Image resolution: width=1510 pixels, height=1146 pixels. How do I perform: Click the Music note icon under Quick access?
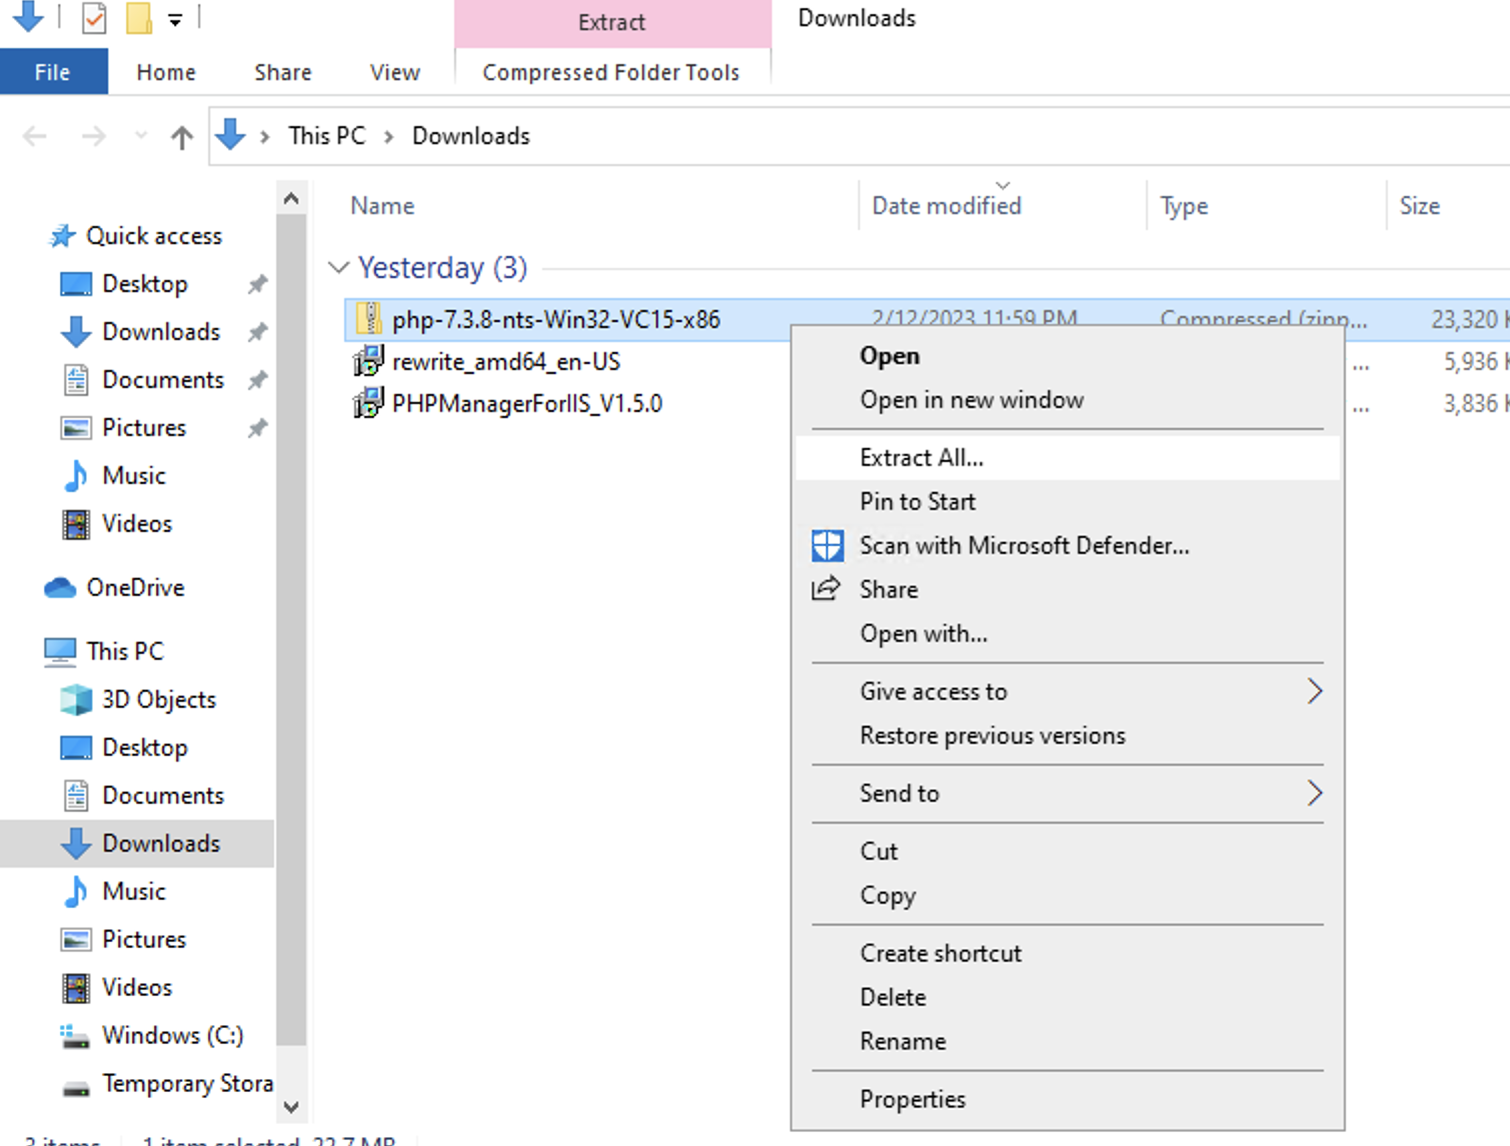pos(76,476)
